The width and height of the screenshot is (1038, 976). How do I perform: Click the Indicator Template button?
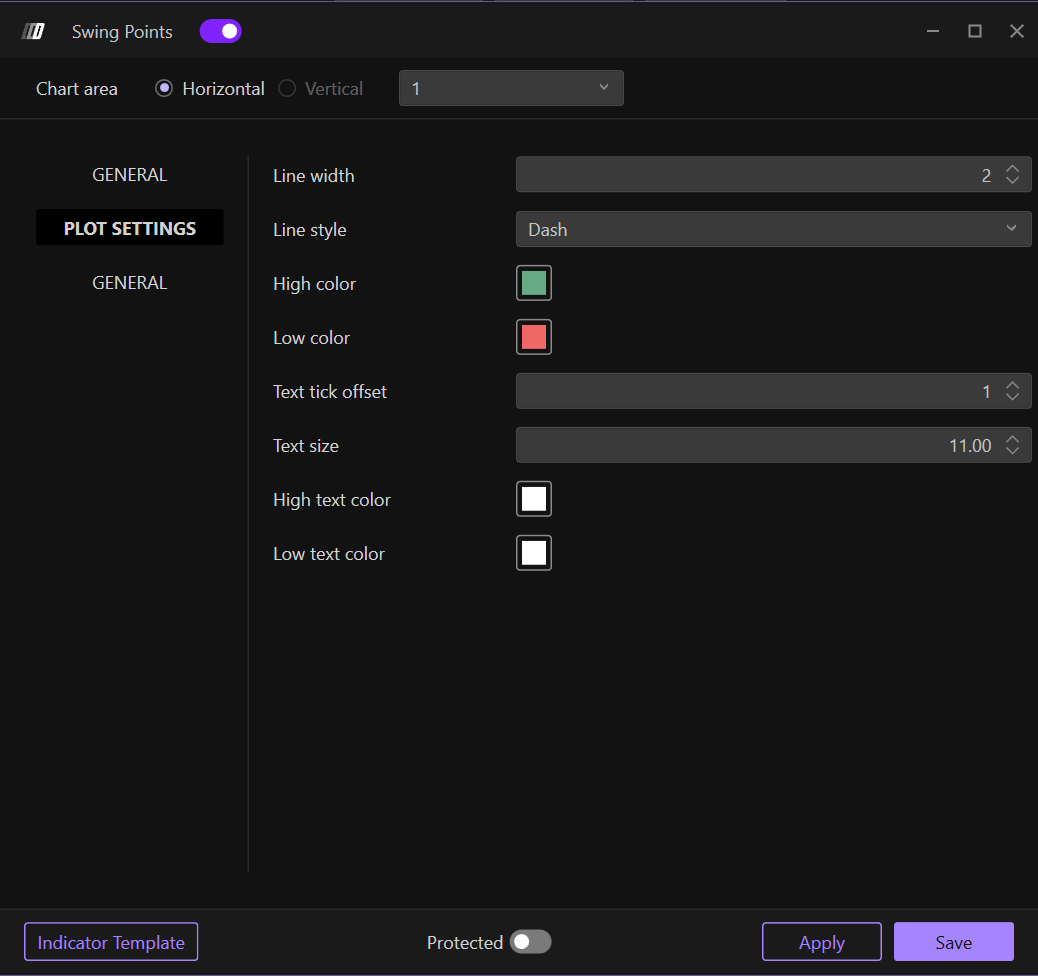click(111, 942)
